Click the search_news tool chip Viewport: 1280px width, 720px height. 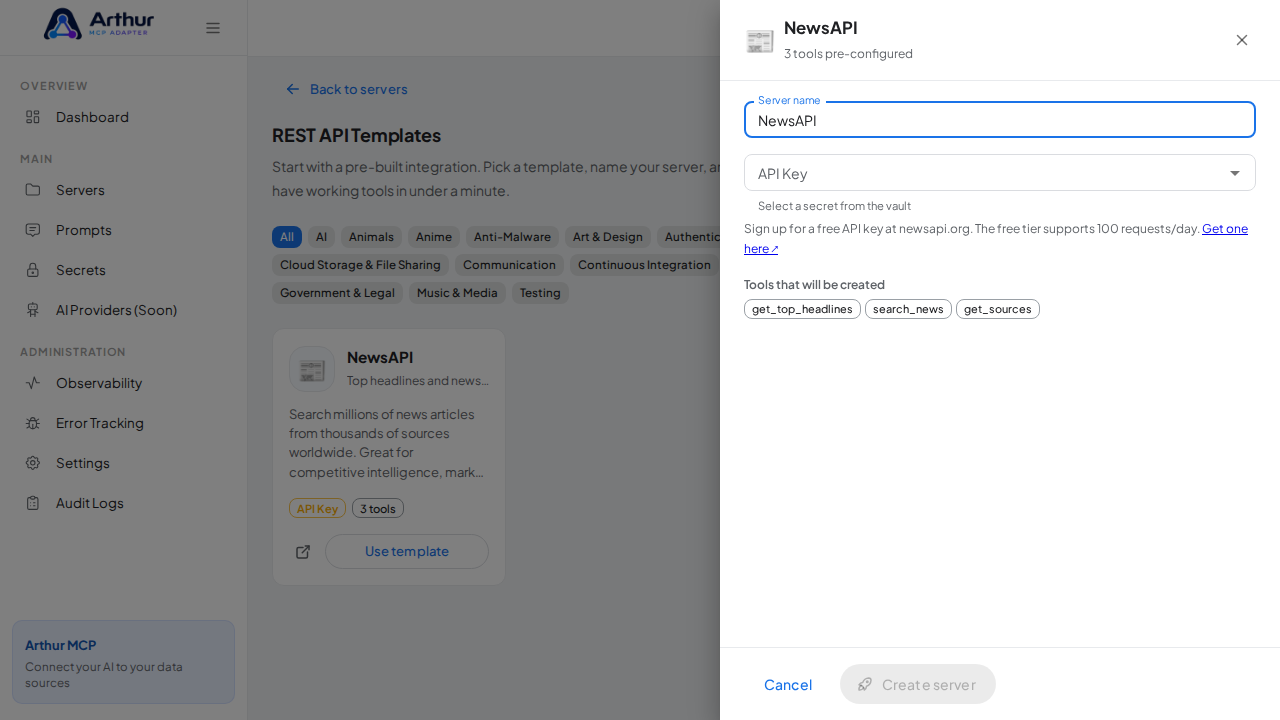908,309
